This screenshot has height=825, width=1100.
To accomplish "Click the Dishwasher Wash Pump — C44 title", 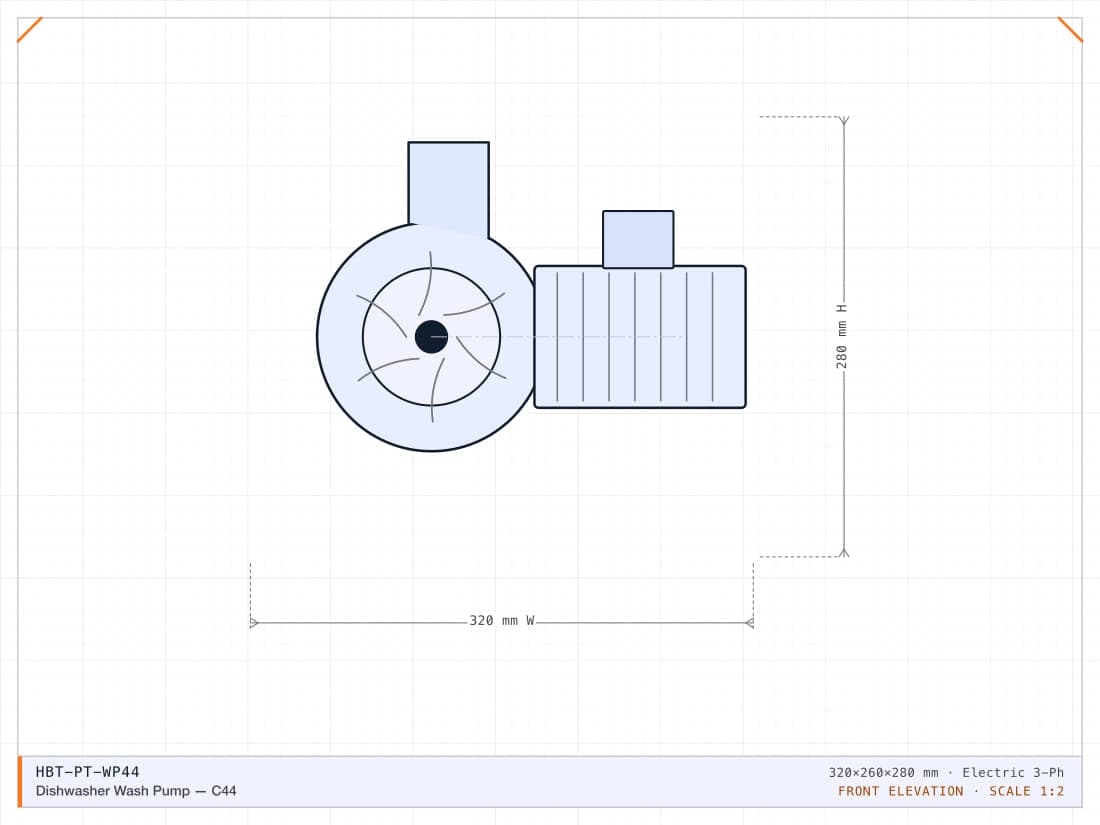I will click(136, 791).
